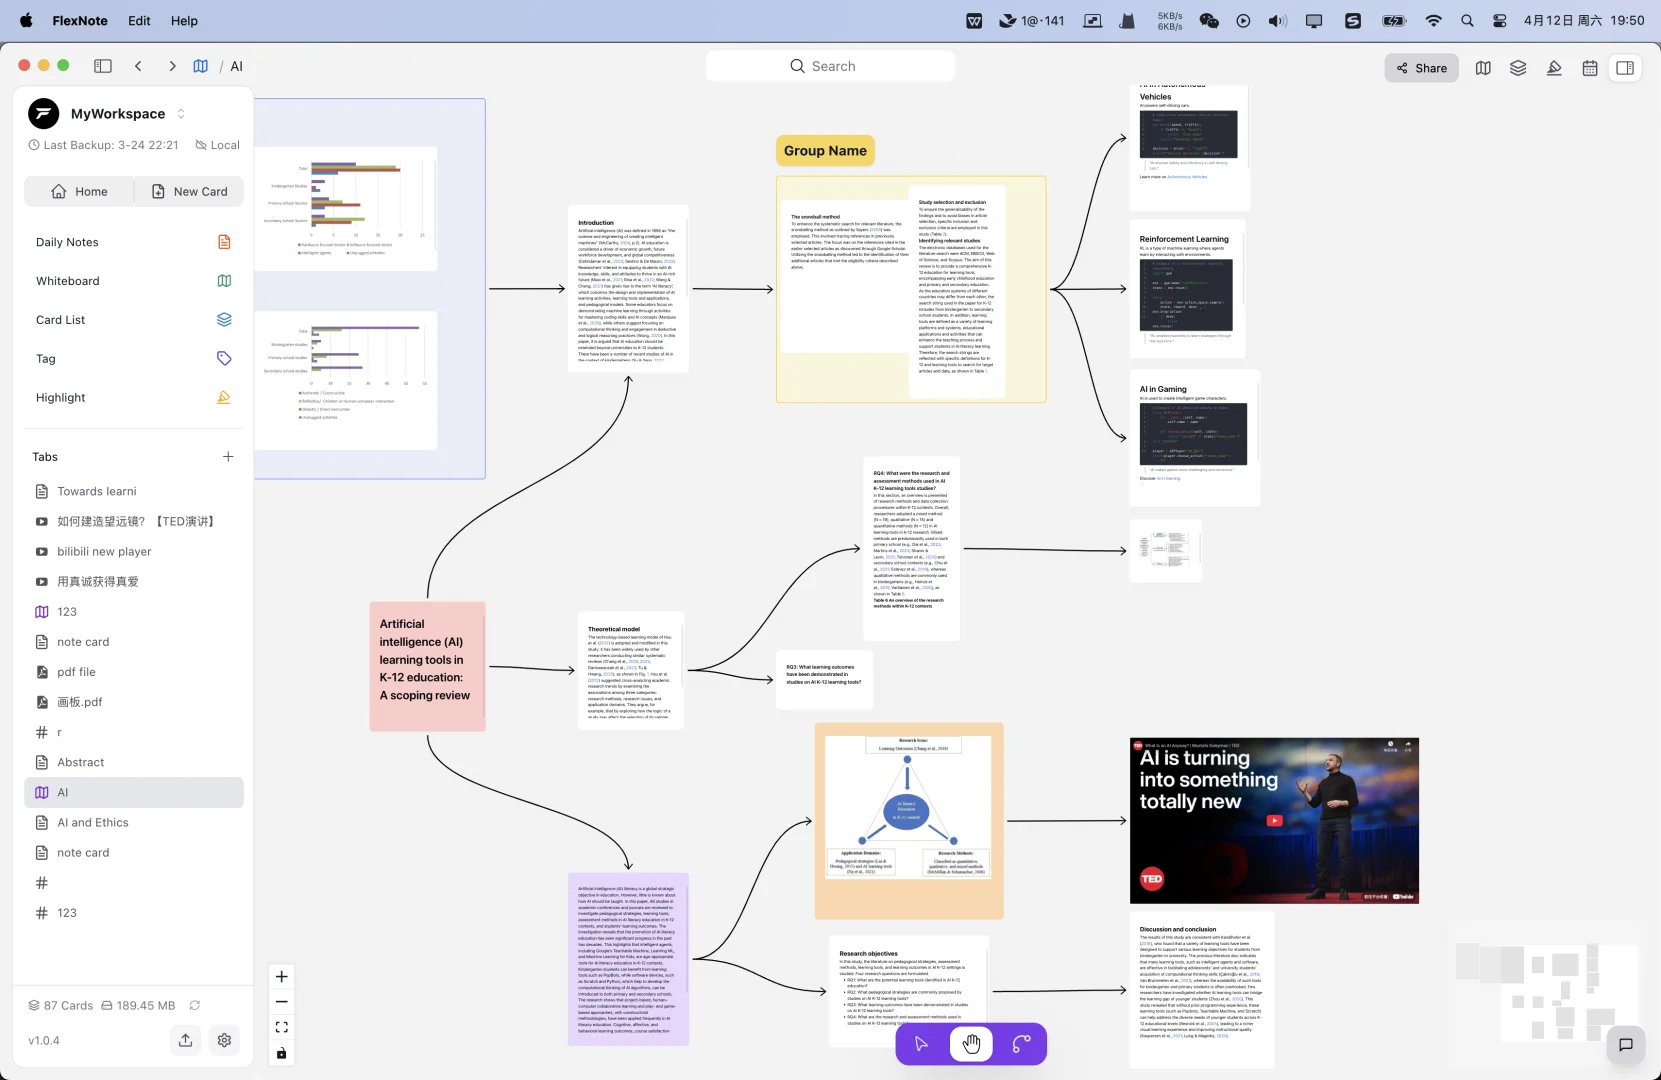The image size is (1661, 1080).
Task: Open the 'bilibili new player' tab
Action: [134, 552]
